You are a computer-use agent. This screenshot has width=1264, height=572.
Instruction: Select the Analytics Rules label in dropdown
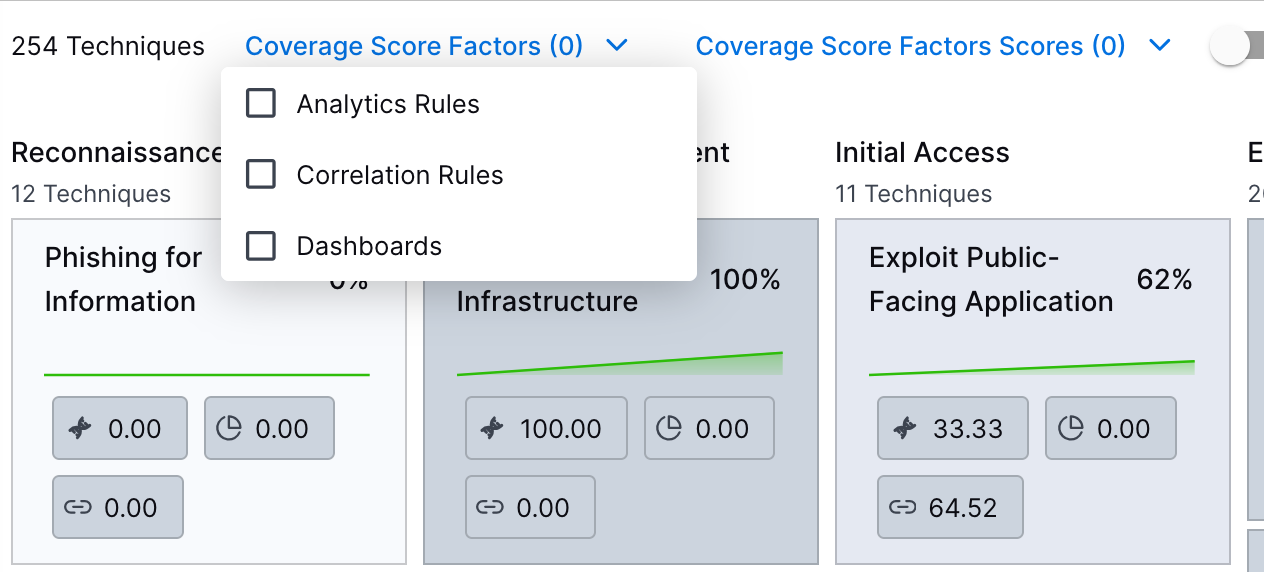click(x=388, y=104)
